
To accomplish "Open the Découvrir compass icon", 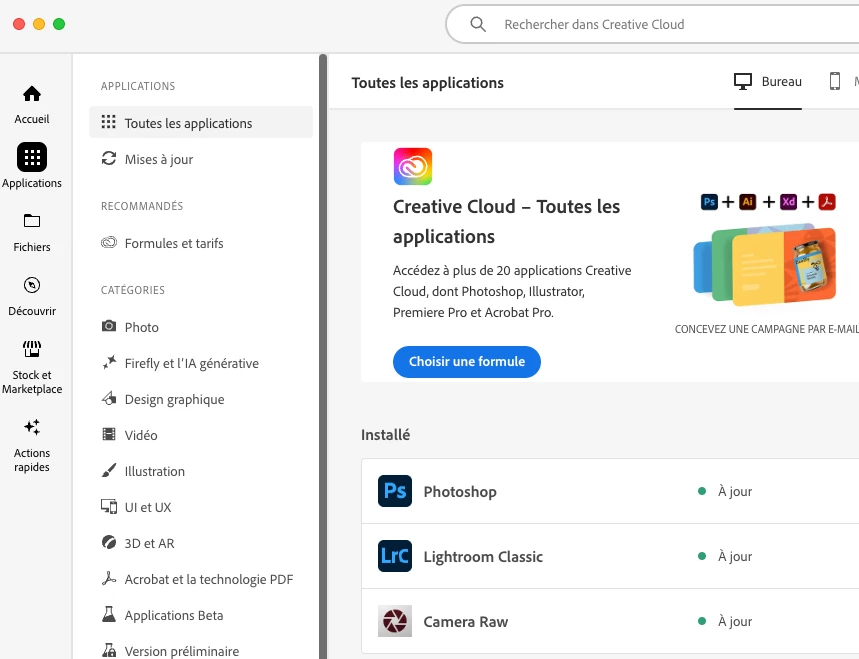I will coord(32,285).
